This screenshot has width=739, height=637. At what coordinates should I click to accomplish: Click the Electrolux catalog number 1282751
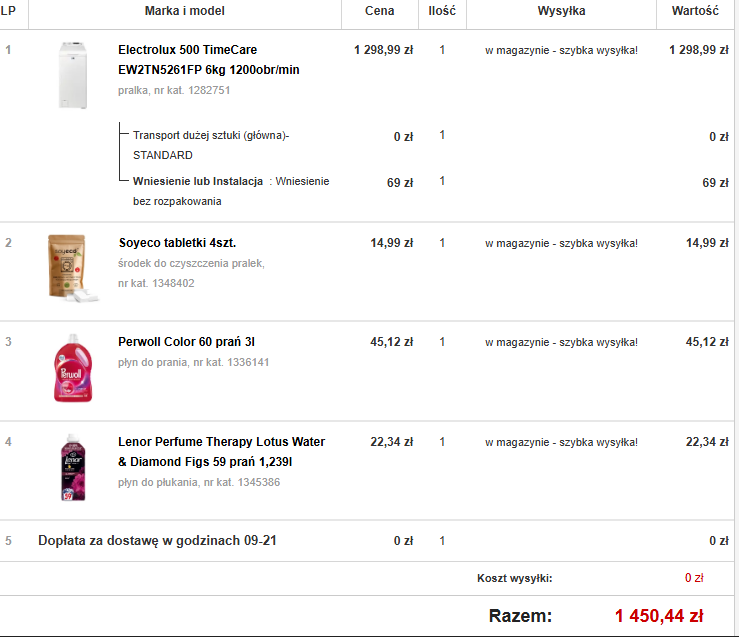[x=208, y=90]
